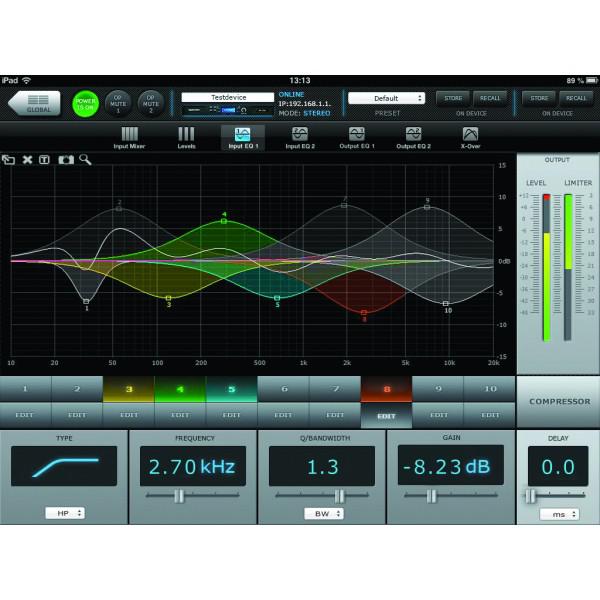This screenshot has width=600, height=600.
Task: Toggle green EQ band 4 button
Action: [x=180, y=389]
